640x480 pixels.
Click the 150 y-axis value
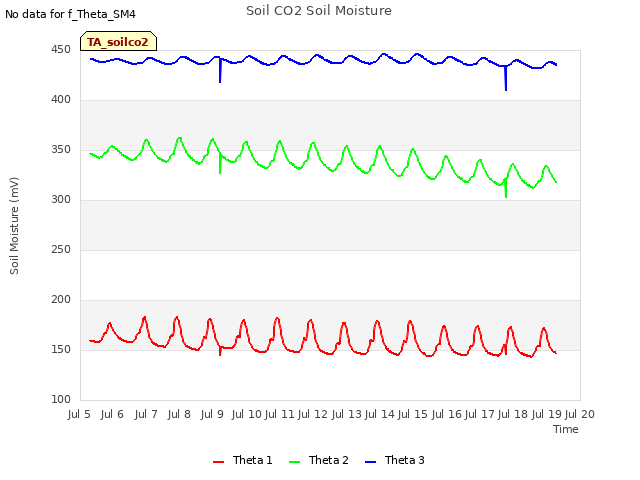(61, 350)
